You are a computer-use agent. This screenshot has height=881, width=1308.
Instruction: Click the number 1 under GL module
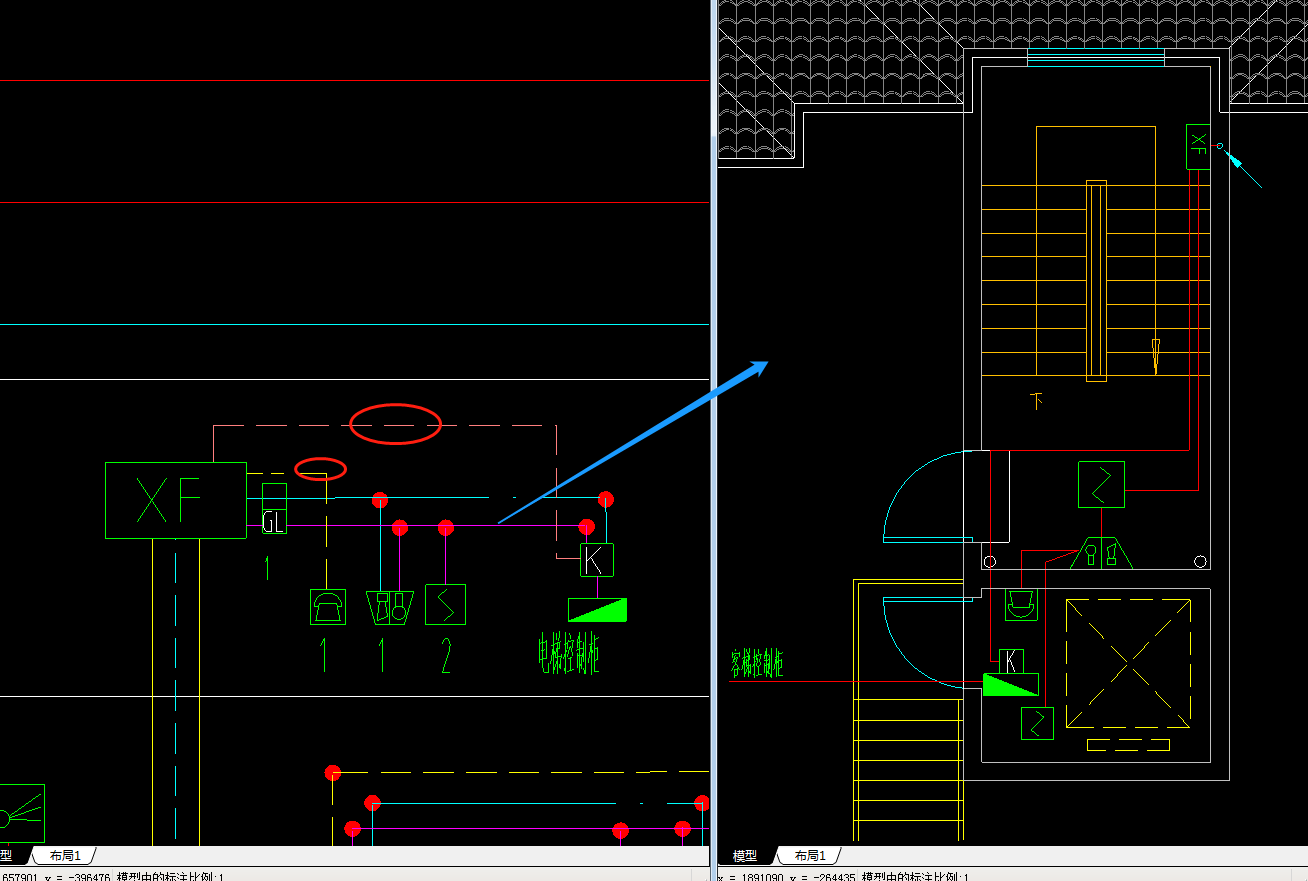coord(267,568)
